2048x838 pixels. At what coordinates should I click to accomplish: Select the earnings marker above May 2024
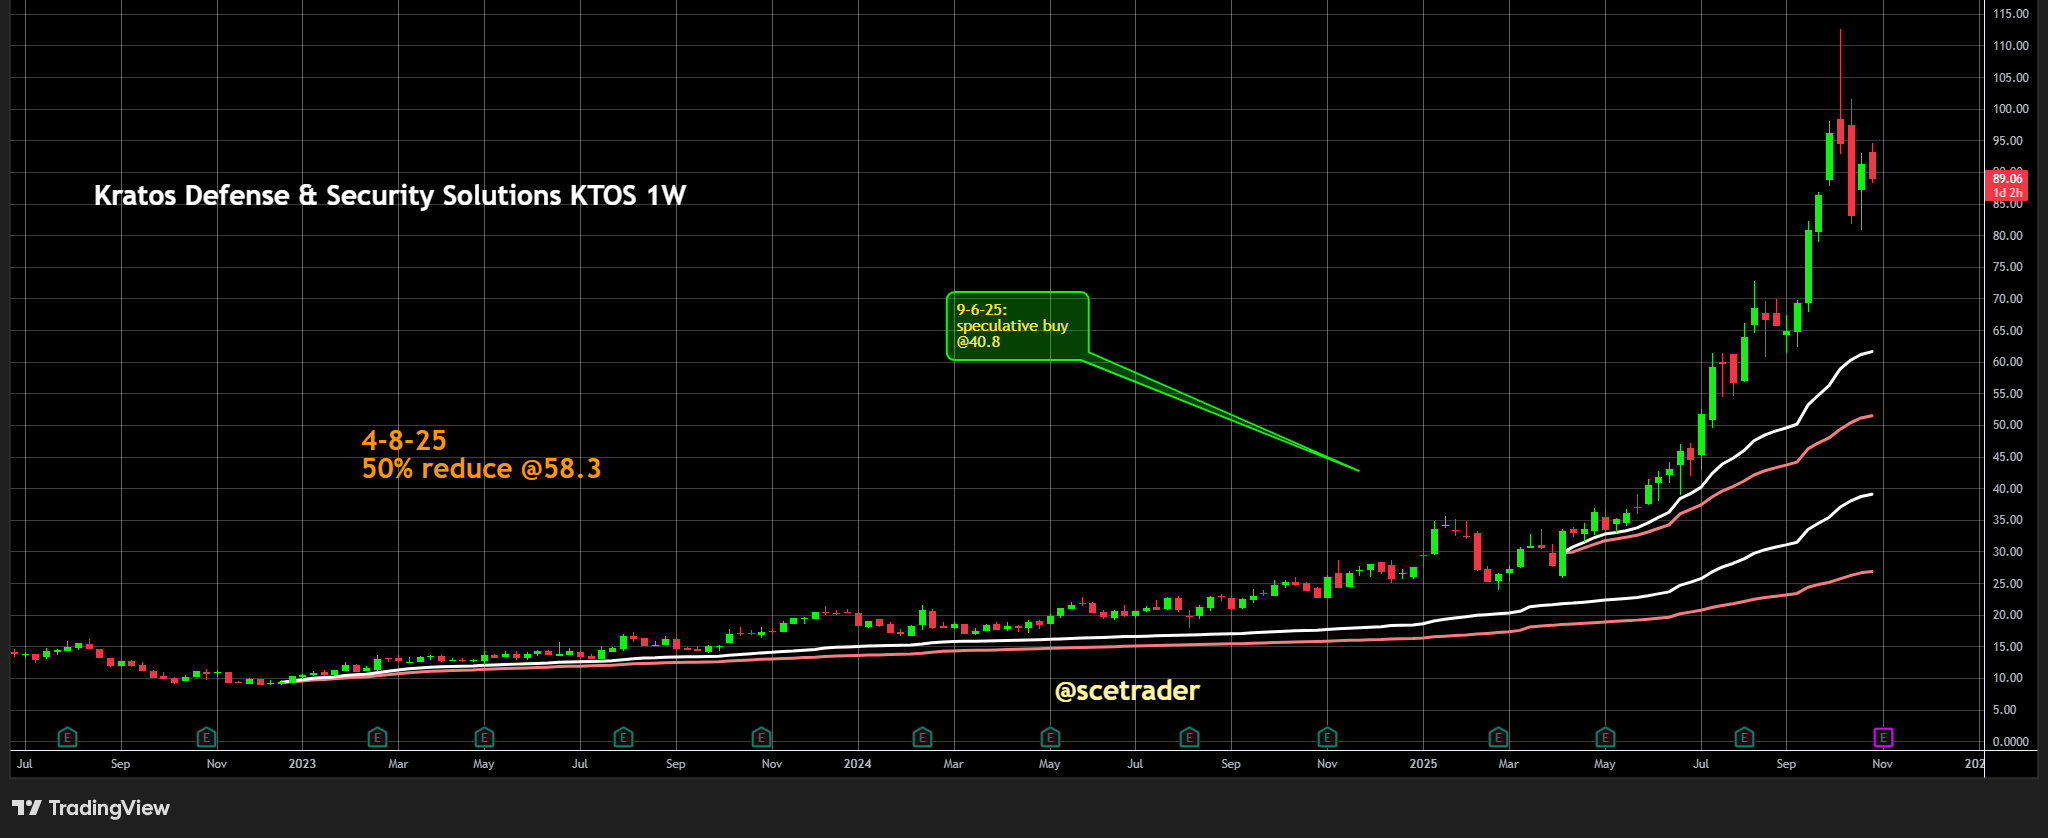coord(1050,738)
